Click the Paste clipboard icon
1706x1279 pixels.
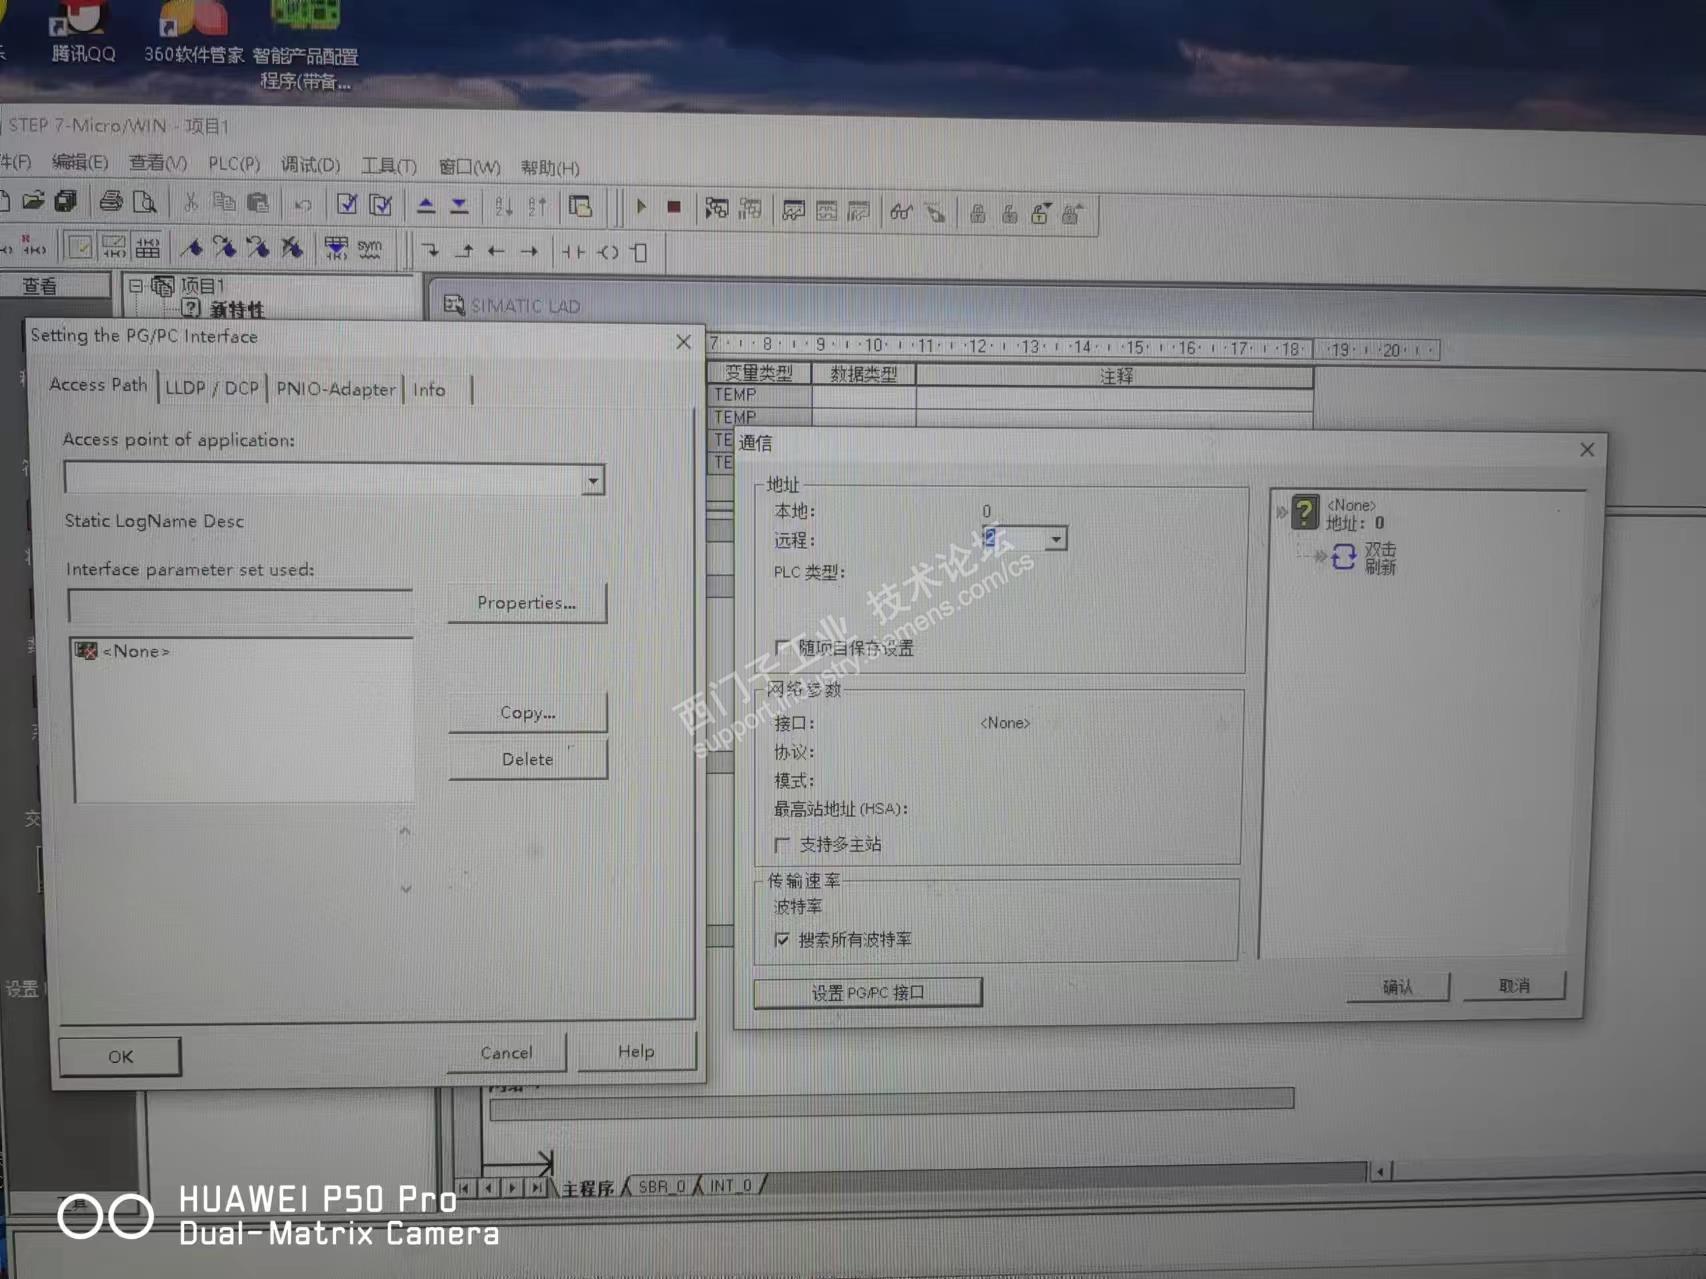[258, 204]
